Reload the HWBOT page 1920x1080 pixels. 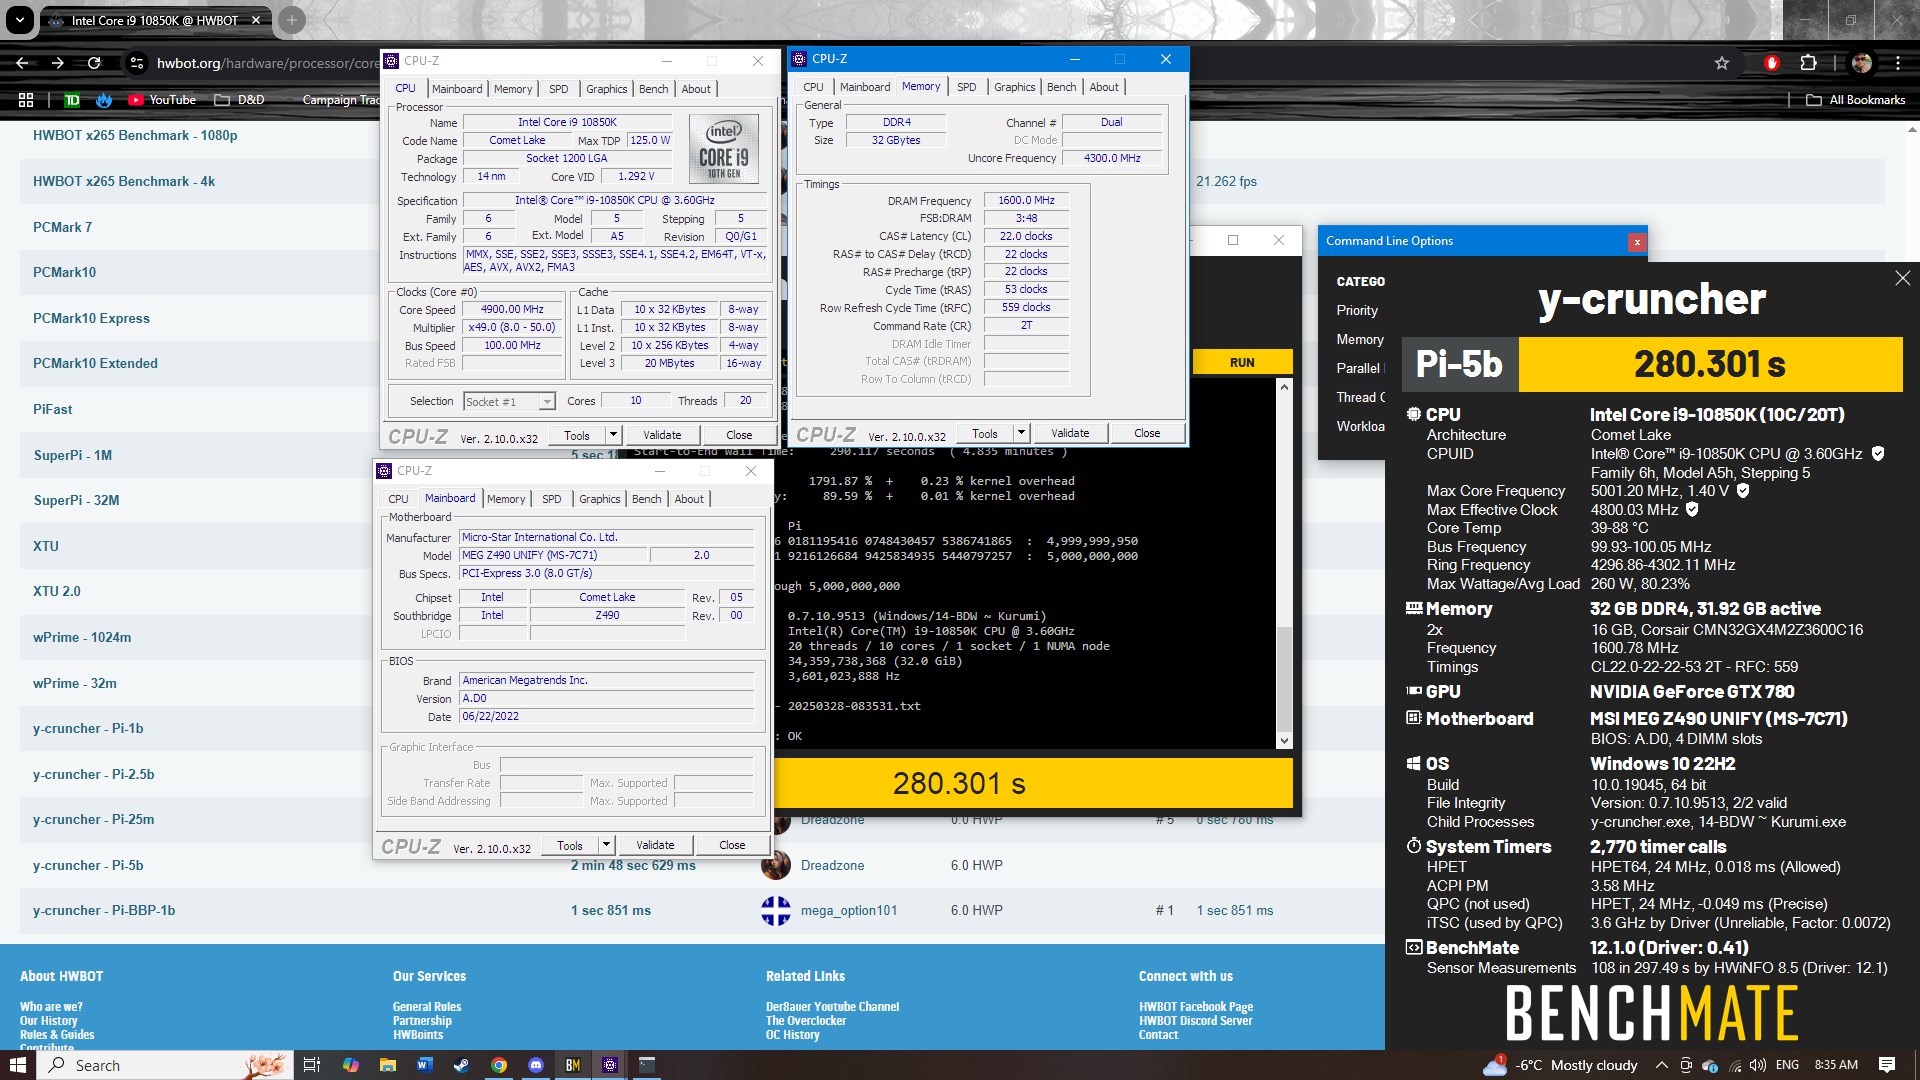94,63
